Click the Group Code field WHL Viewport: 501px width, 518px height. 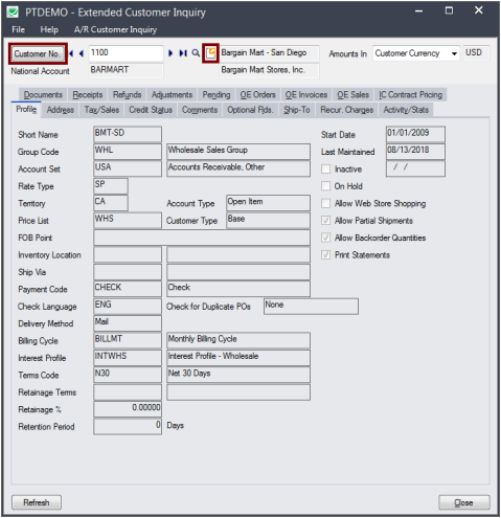(x=127, y=151)
